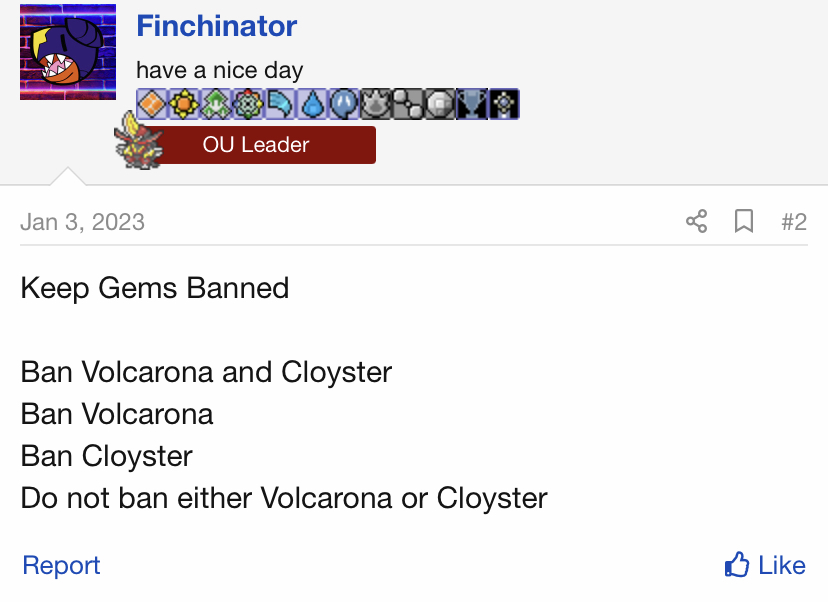
Task: Click the green arrows badge
Action: point(216,104)
